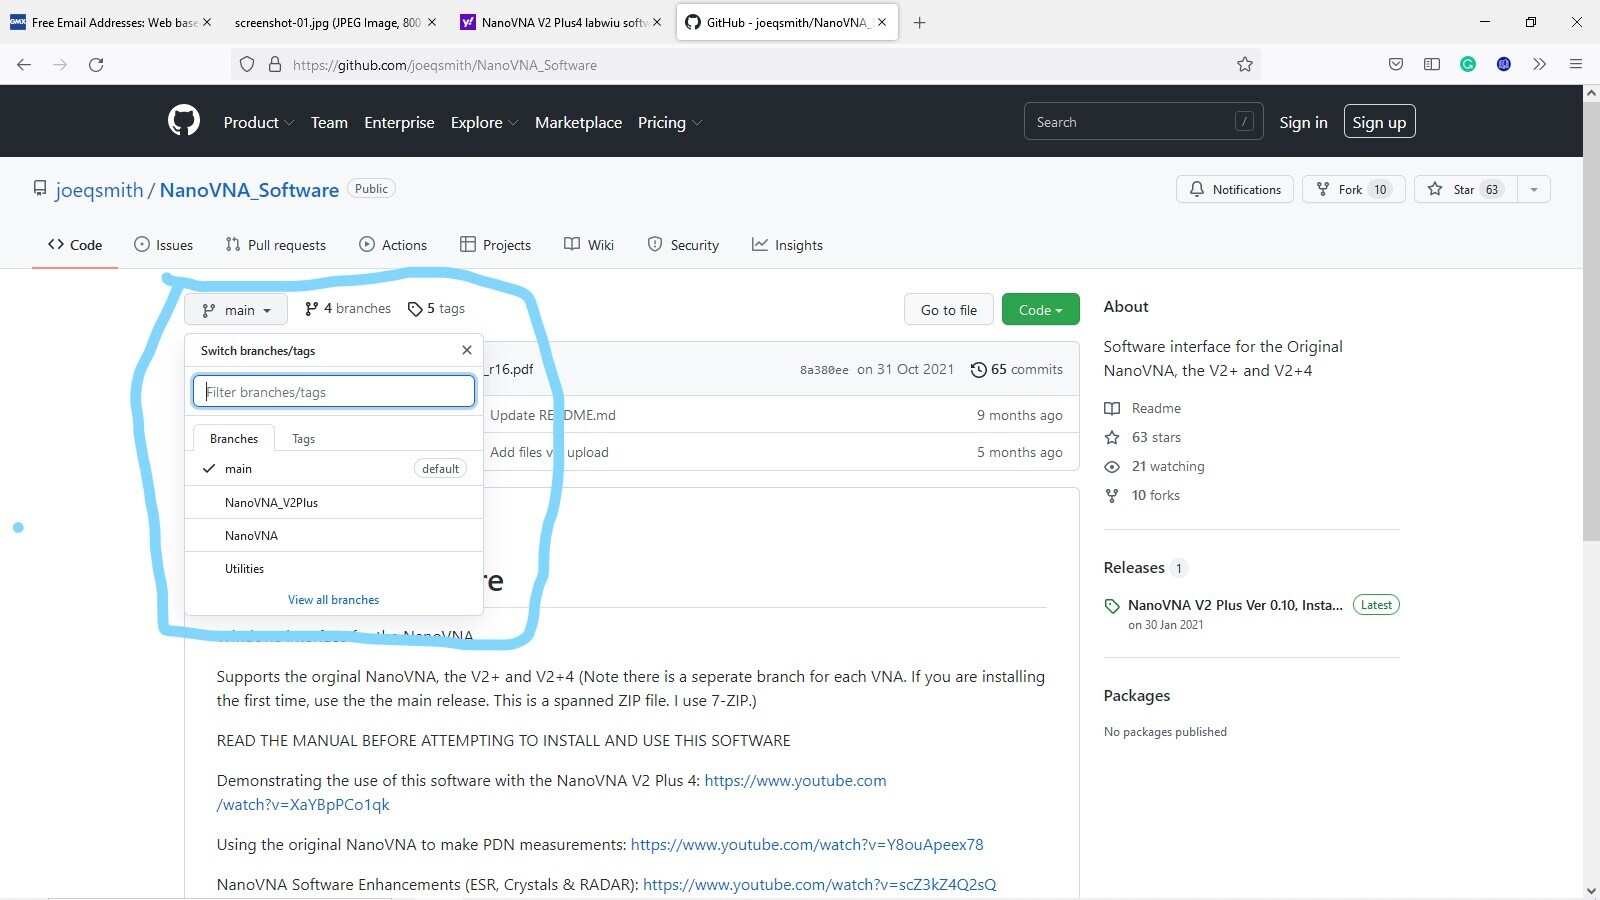
Task: Click the GitHub Octocat logo
Action: (184, 121)
